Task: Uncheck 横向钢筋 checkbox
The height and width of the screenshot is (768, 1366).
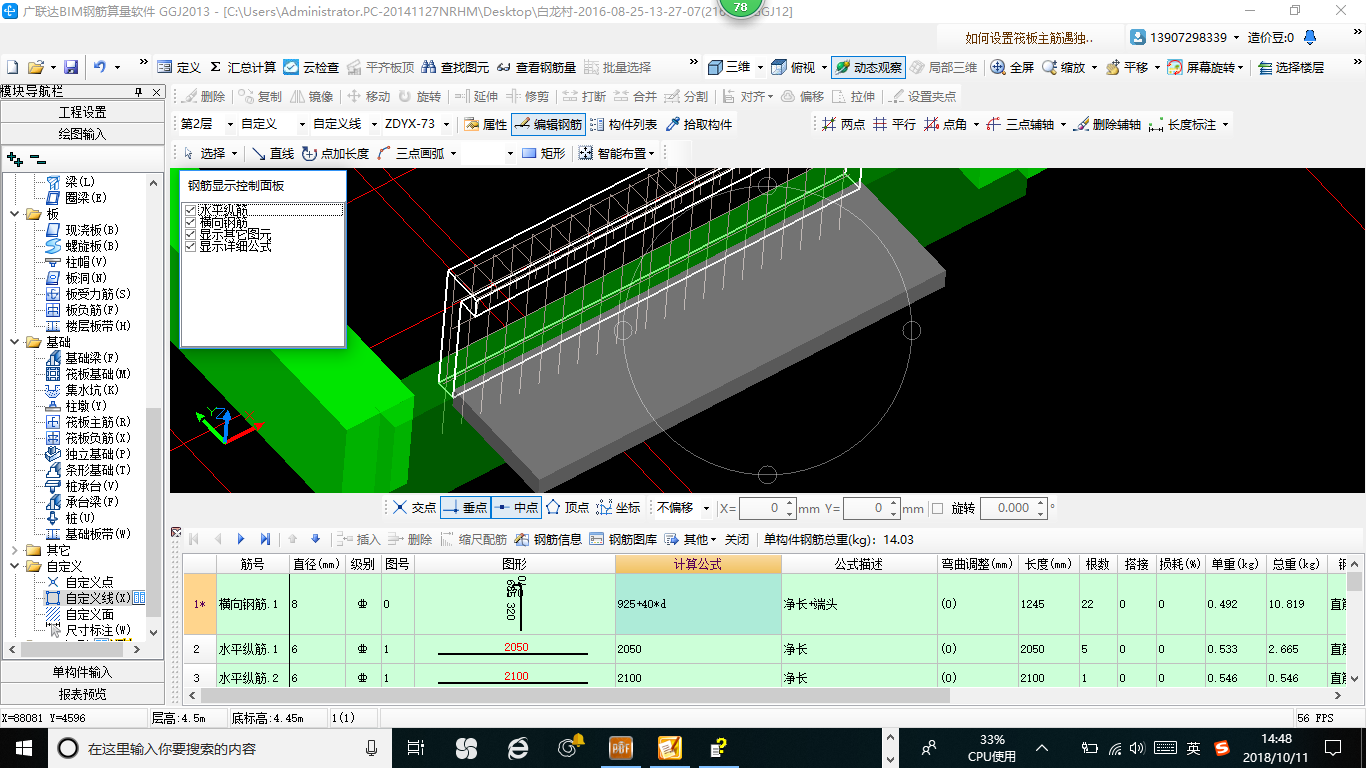Action: coord(190,222)
